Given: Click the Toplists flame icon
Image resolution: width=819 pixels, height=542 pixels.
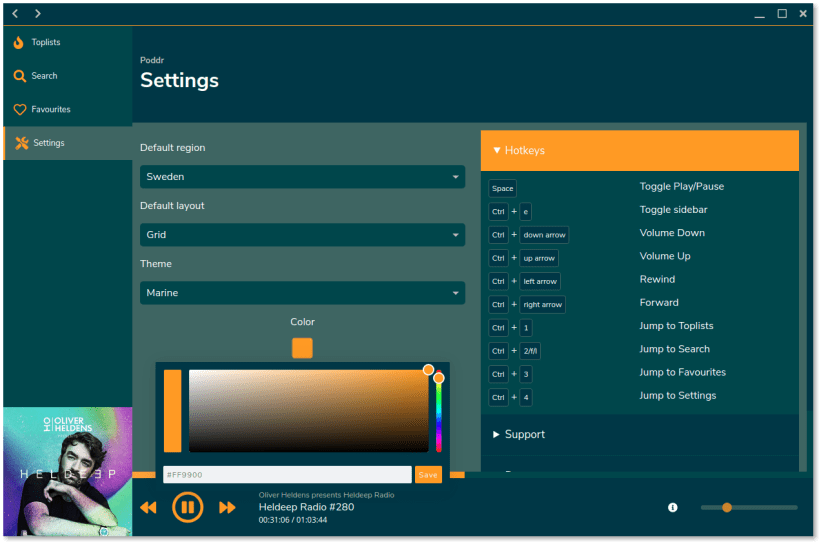Looking at the screenshot, I should 19,42.
